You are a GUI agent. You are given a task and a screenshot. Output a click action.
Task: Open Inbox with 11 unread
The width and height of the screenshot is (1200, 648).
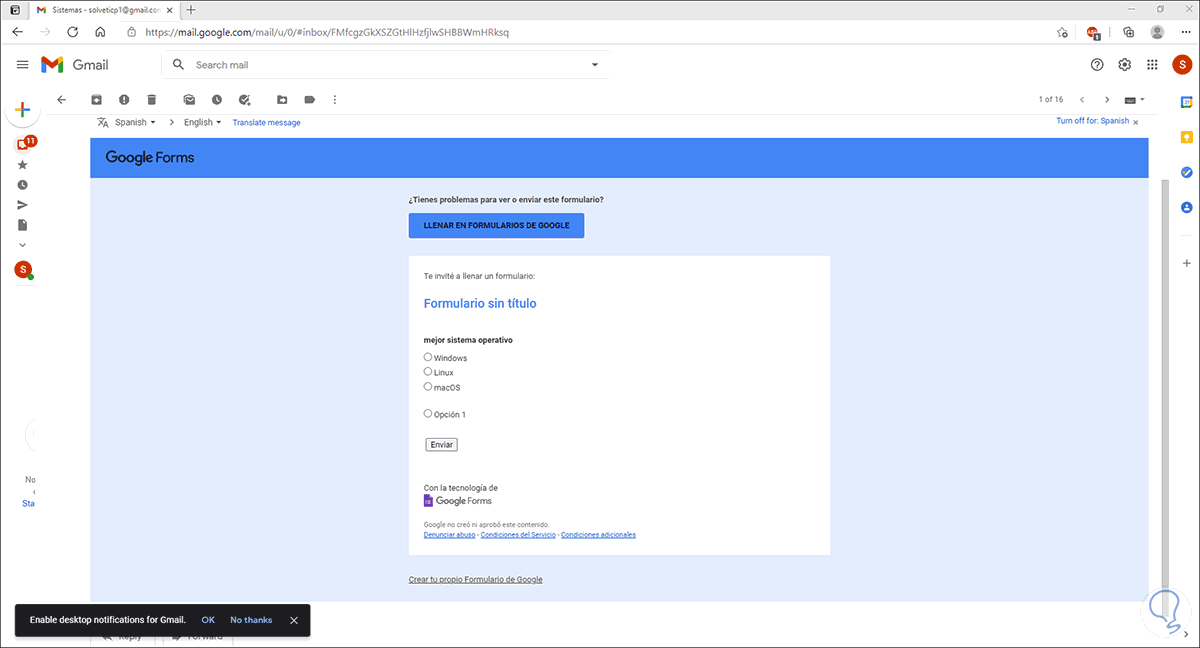click(24, 143)
